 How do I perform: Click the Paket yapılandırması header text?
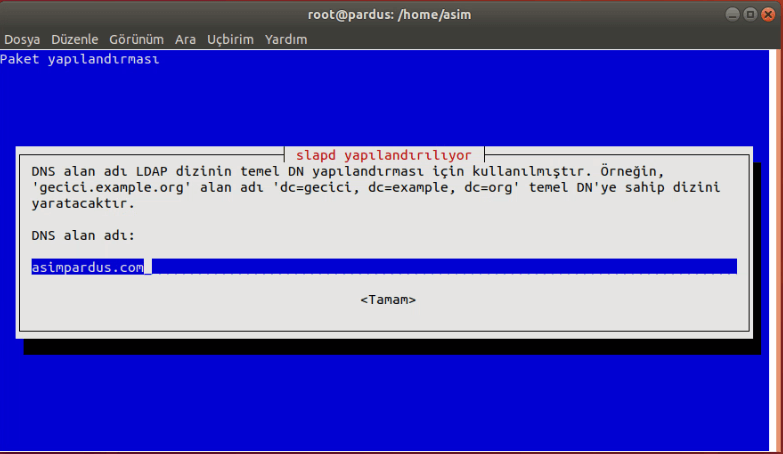[x=80, y=59]
